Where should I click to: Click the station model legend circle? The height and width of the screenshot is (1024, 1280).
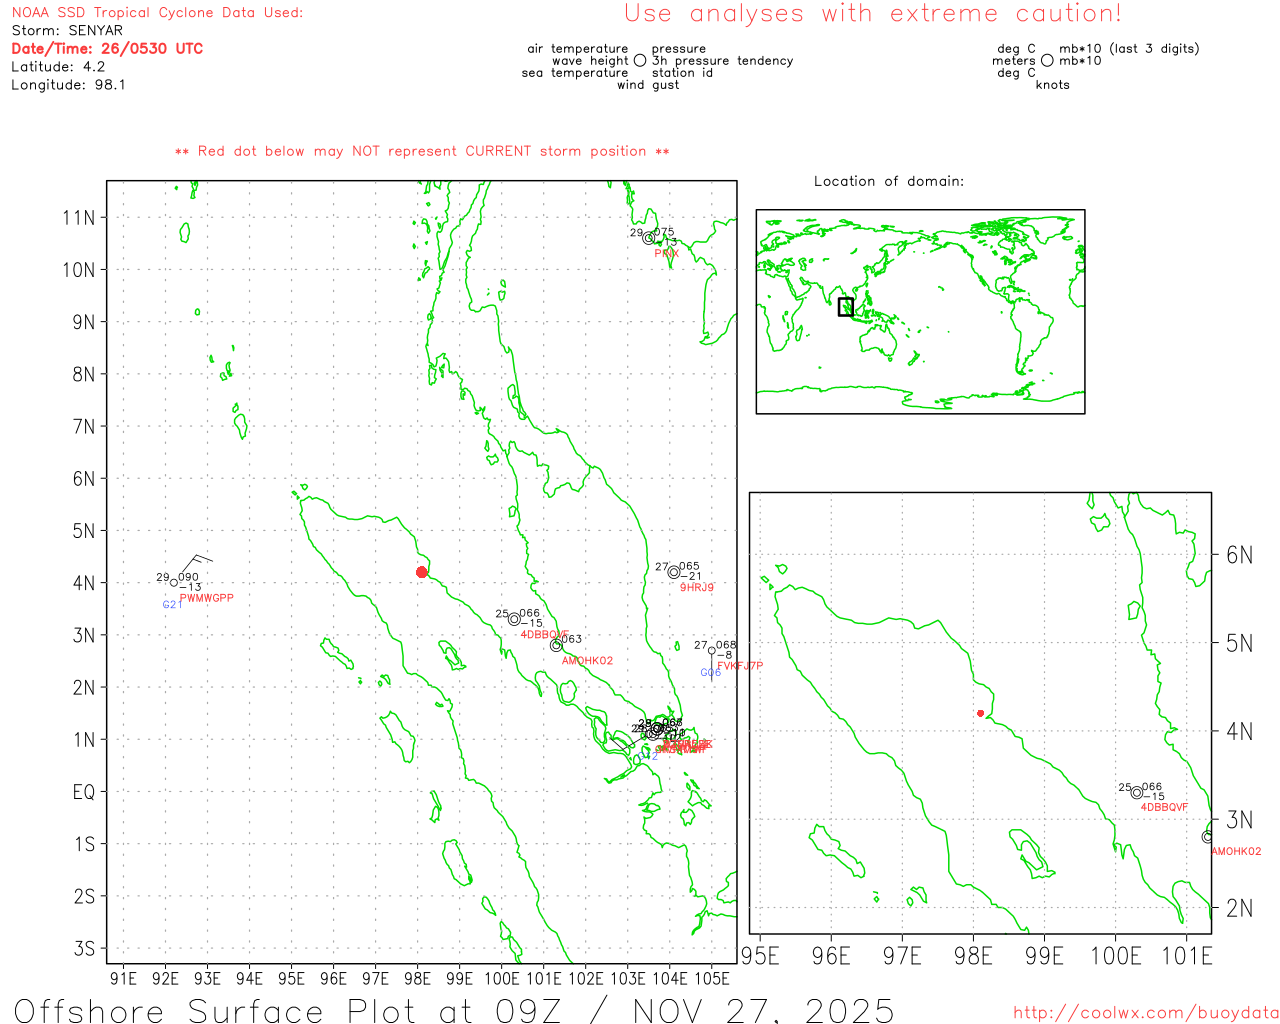[x=640, y=60]
